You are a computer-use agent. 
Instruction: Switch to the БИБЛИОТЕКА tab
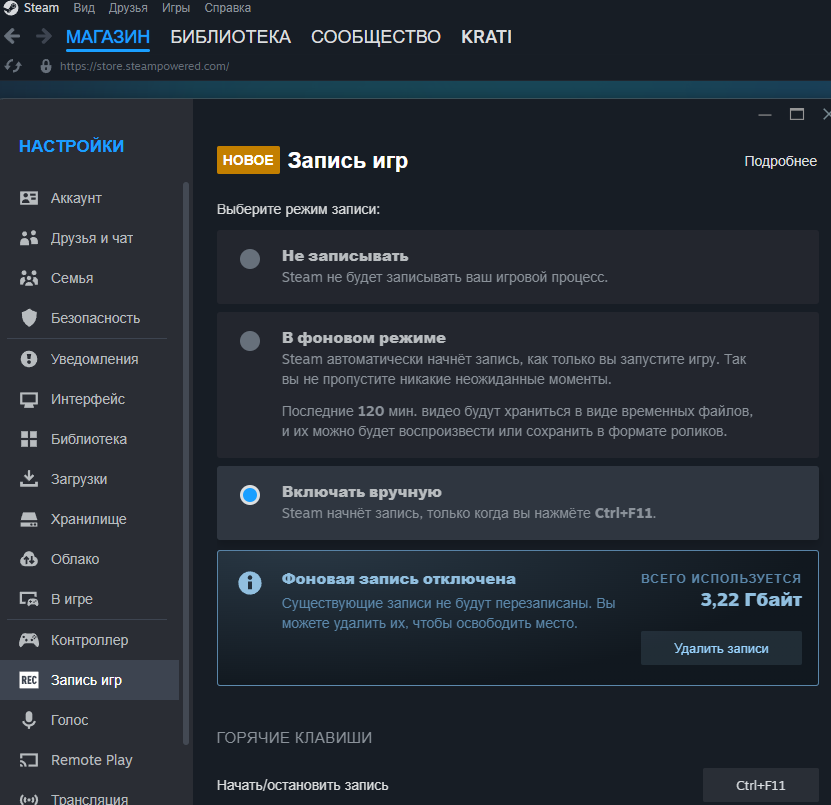(x=231, y=37)
